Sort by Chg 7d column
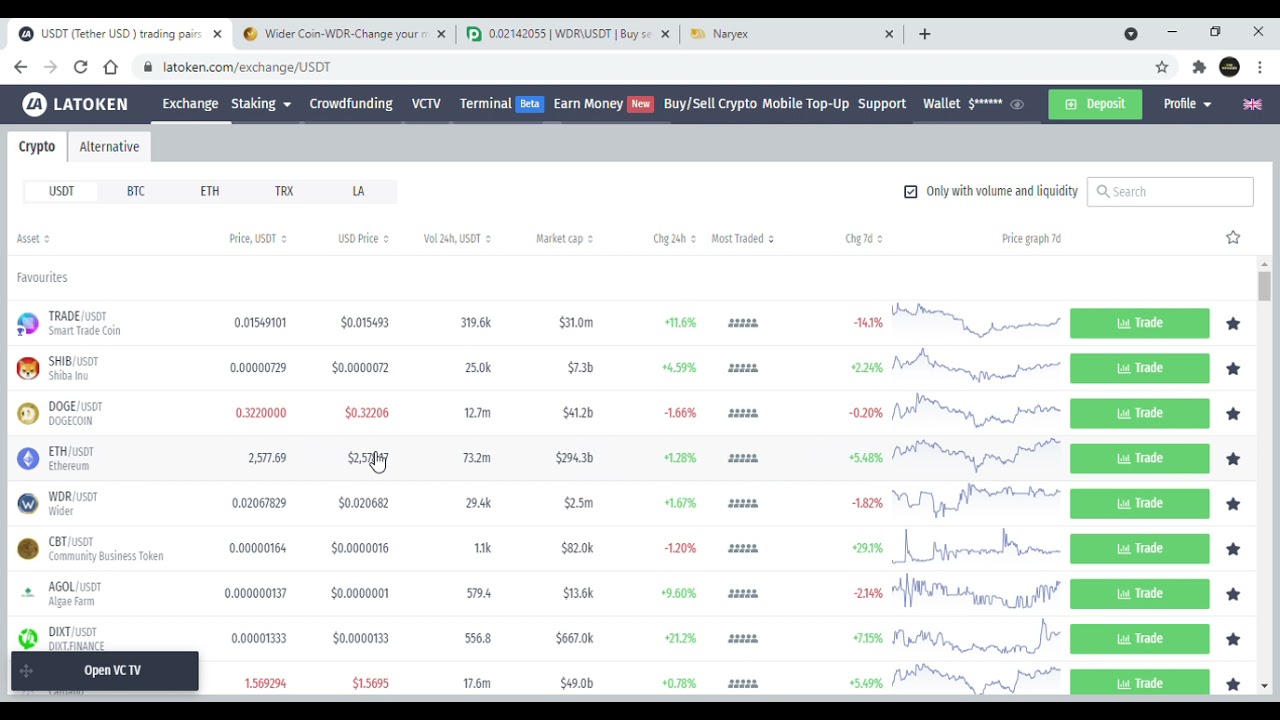This screenshot has height=720, width=1280. coord(864,239)
